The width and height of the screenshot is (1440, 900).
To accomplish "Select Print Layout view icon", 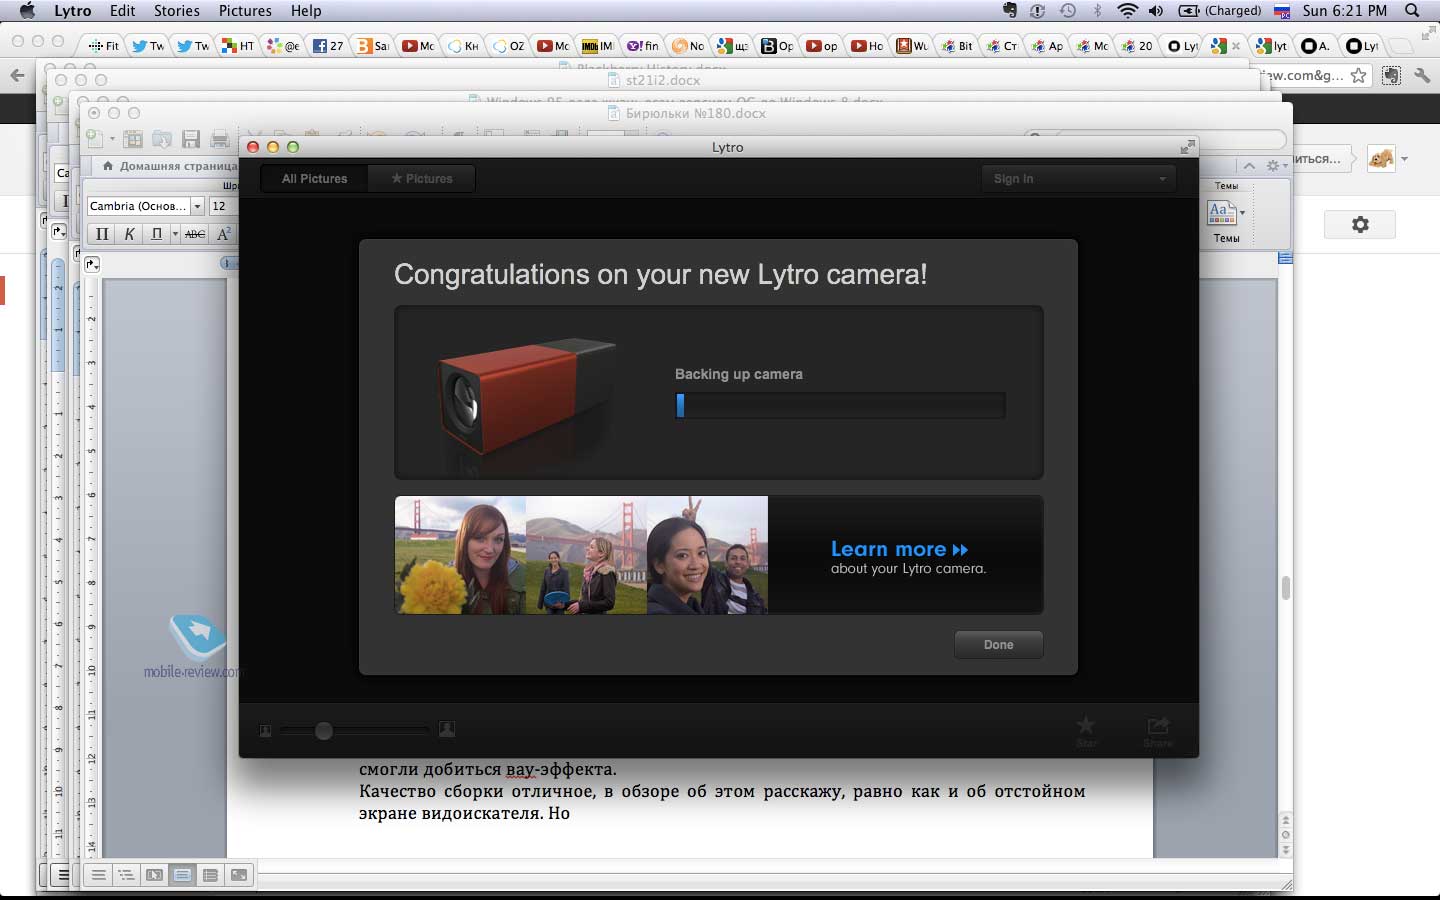I will 182,875.
